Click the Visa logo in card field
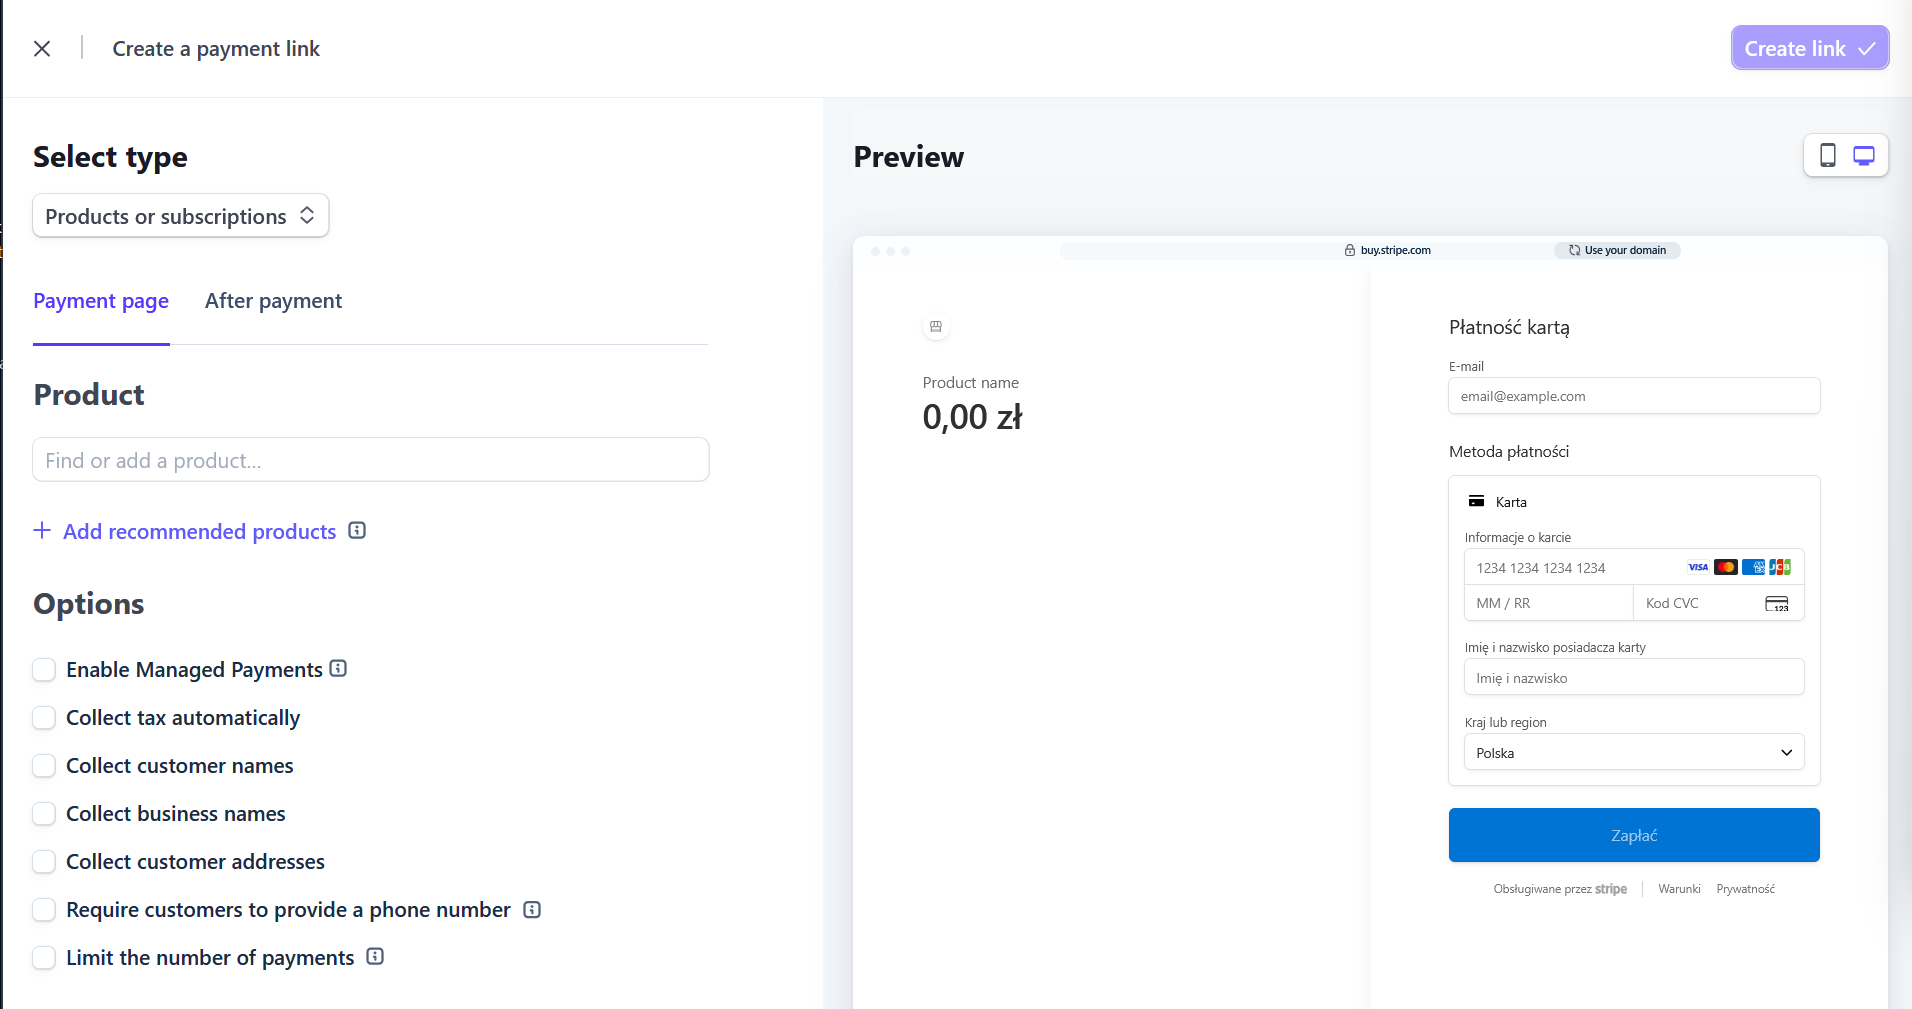Screen dimensions: 1912x1009 point(1698,567)
